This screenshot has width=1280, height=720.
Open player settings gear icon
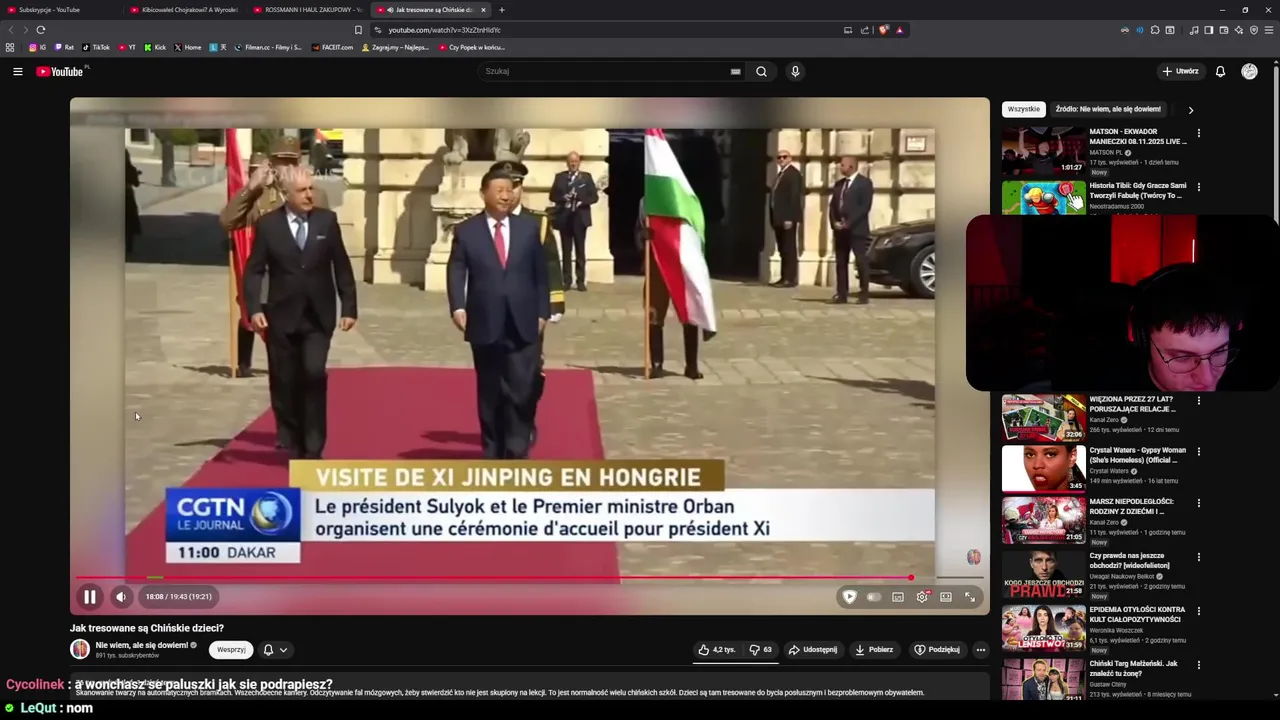point(922,597)
